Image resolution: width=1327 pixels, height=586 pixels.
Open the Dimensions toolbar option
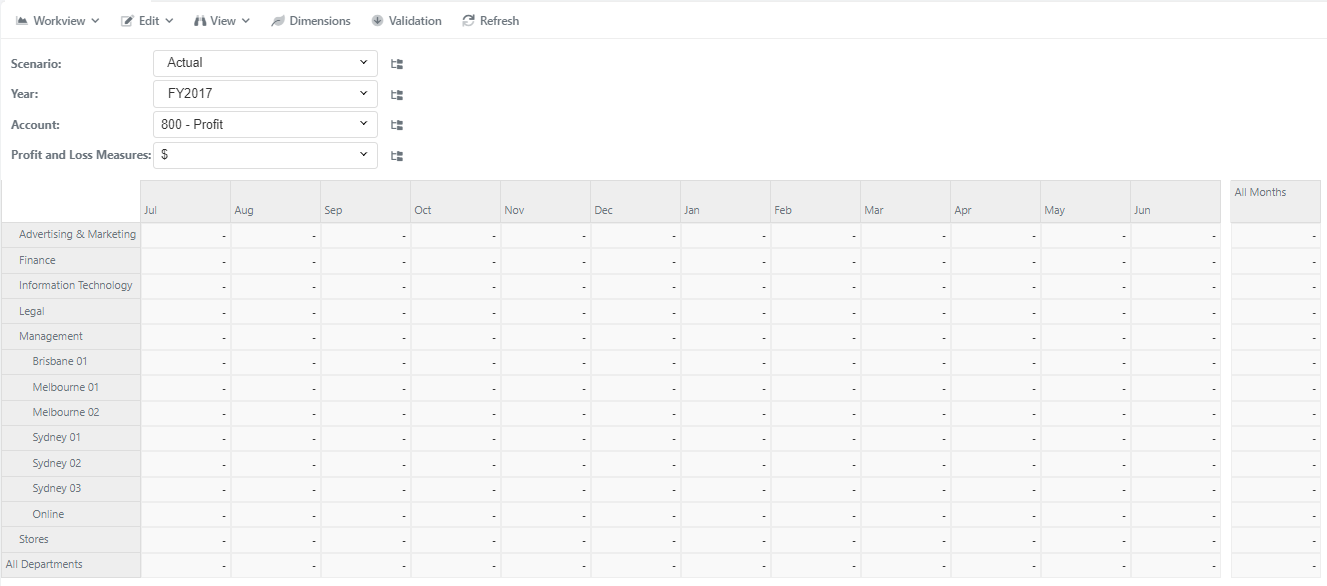tap(310, 21)
